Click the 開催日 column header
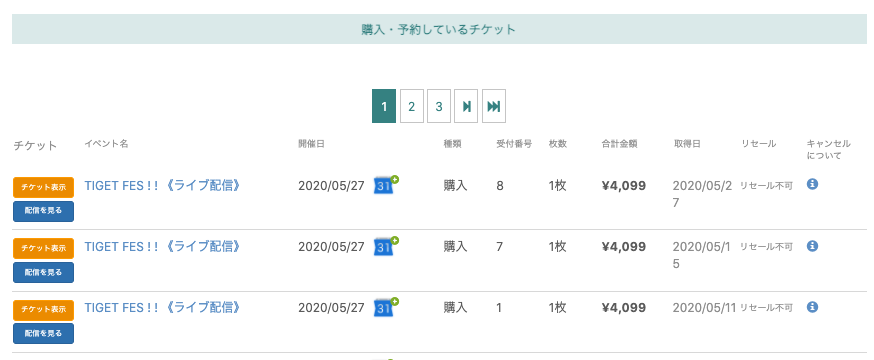 [311, 144]
